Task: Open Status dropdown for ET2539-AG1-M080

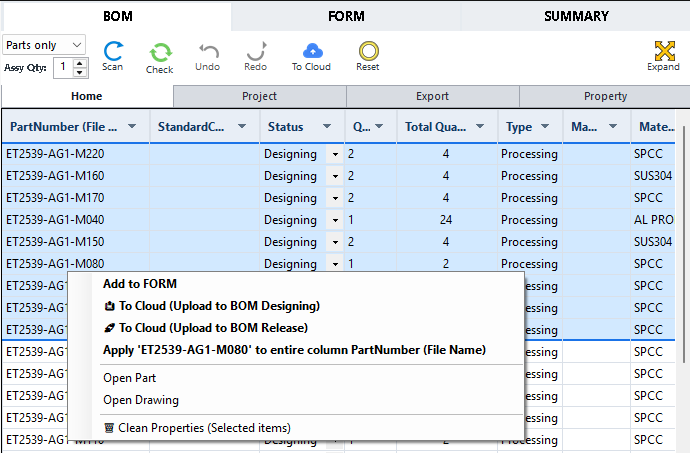Action: pyautogui.click(x=335, y=264)
